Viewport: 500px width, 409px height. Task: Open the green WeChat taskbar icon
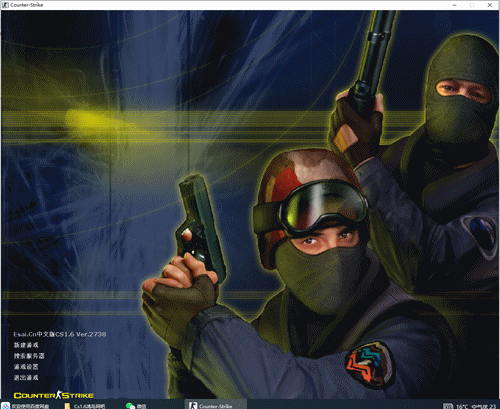(x=130, y=406)
